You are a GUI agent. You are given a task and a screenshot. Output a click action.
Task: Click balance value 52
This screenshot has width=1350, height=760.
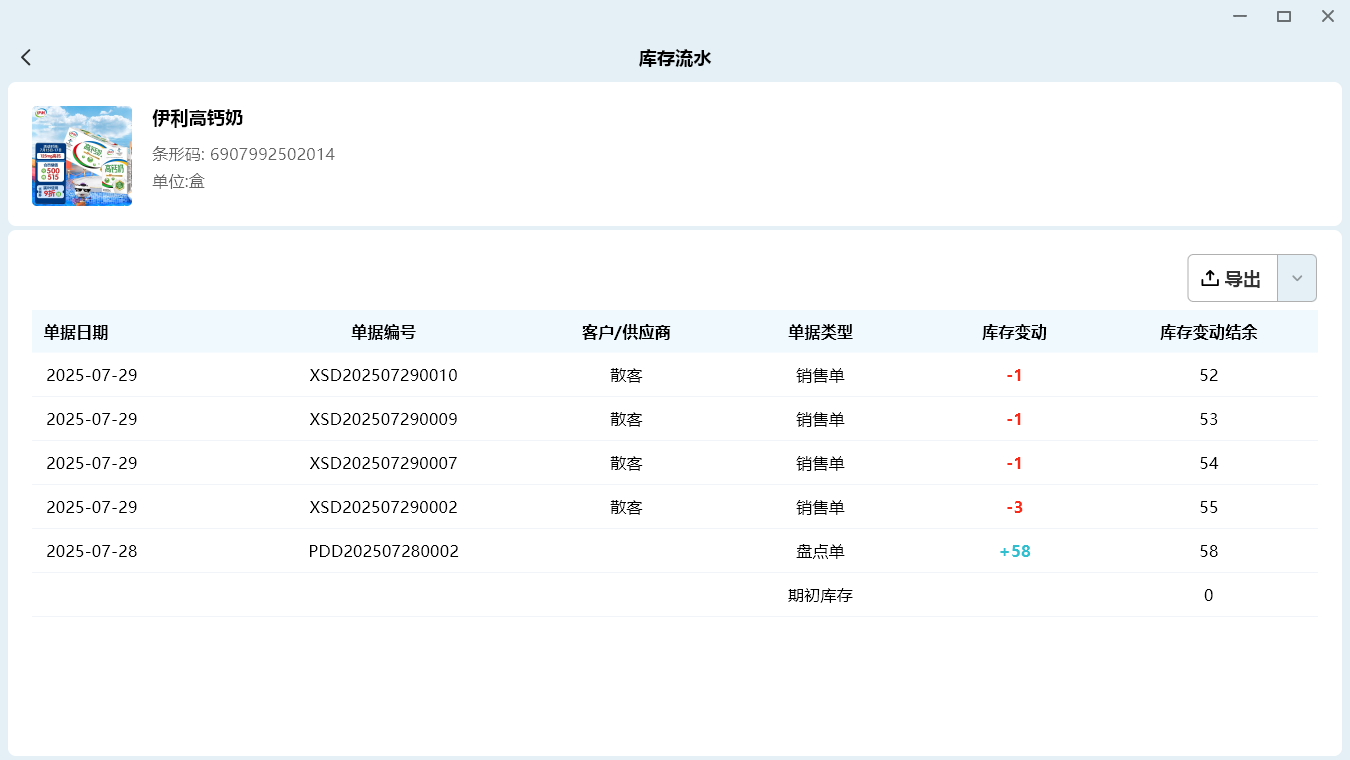pyautogui.click(x=1208, y=376)
